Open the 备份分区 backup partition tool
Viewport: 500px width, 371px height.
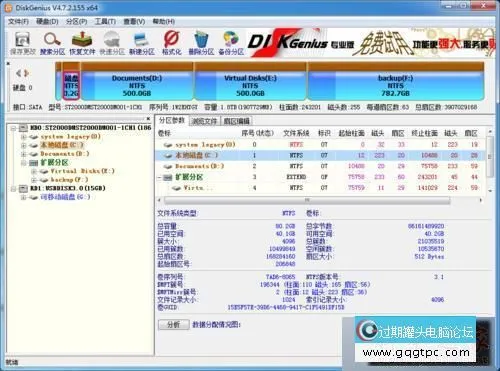click(231, 43)
